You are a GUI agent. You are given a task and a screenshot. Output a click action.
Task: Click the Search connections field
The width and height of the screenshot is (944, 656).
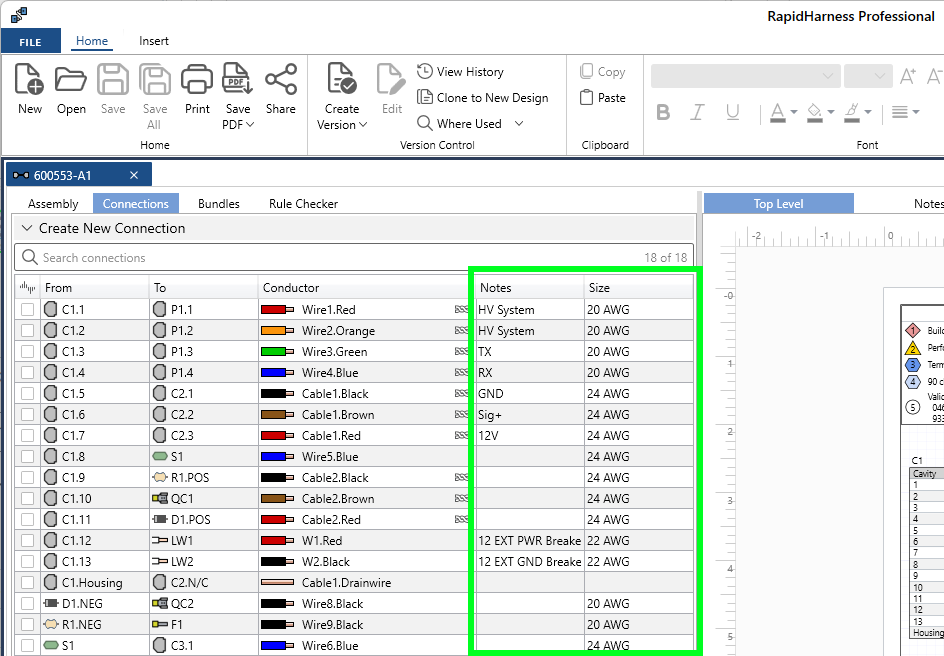(x=354, y=257)
